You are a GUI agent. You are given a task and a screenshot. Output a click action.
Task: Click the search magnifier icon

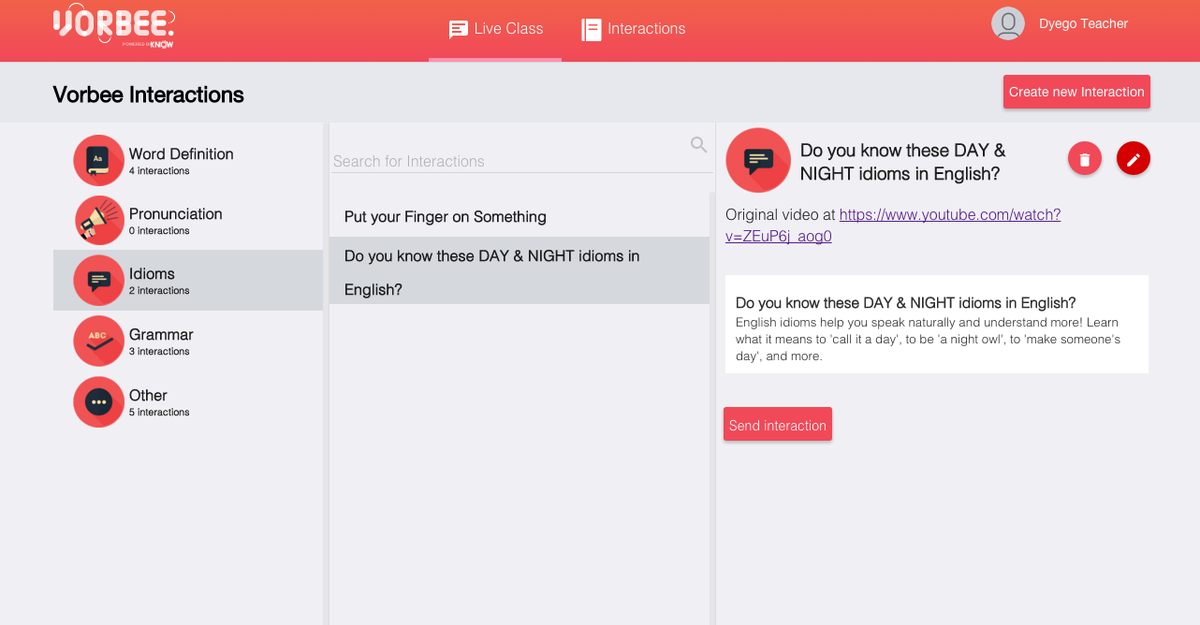pyautogui.click(x=699, y=145)
